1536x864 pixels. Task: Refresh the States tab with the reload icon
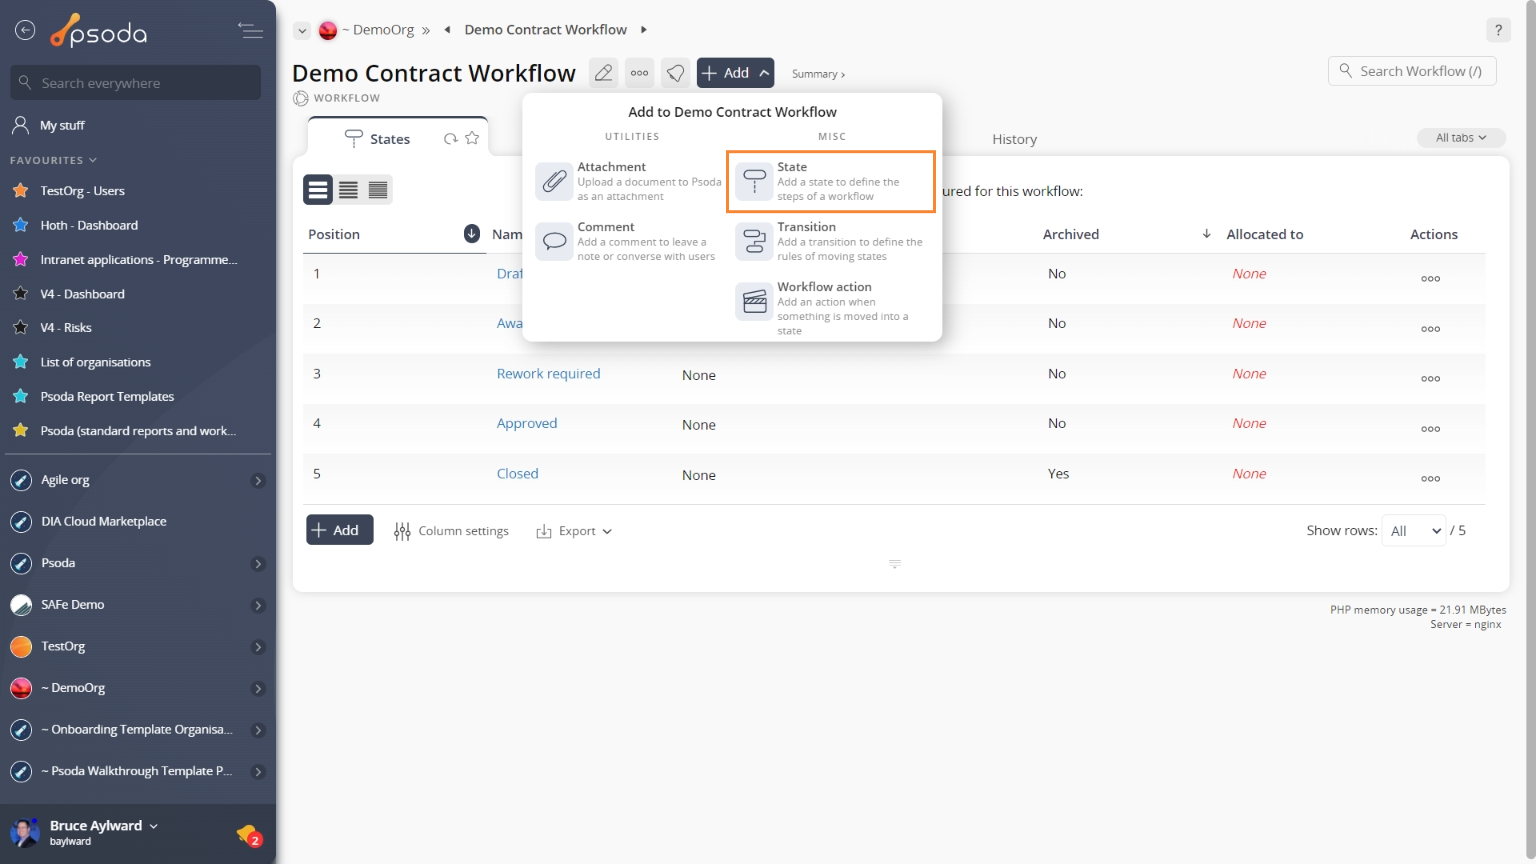click(451, 139)
